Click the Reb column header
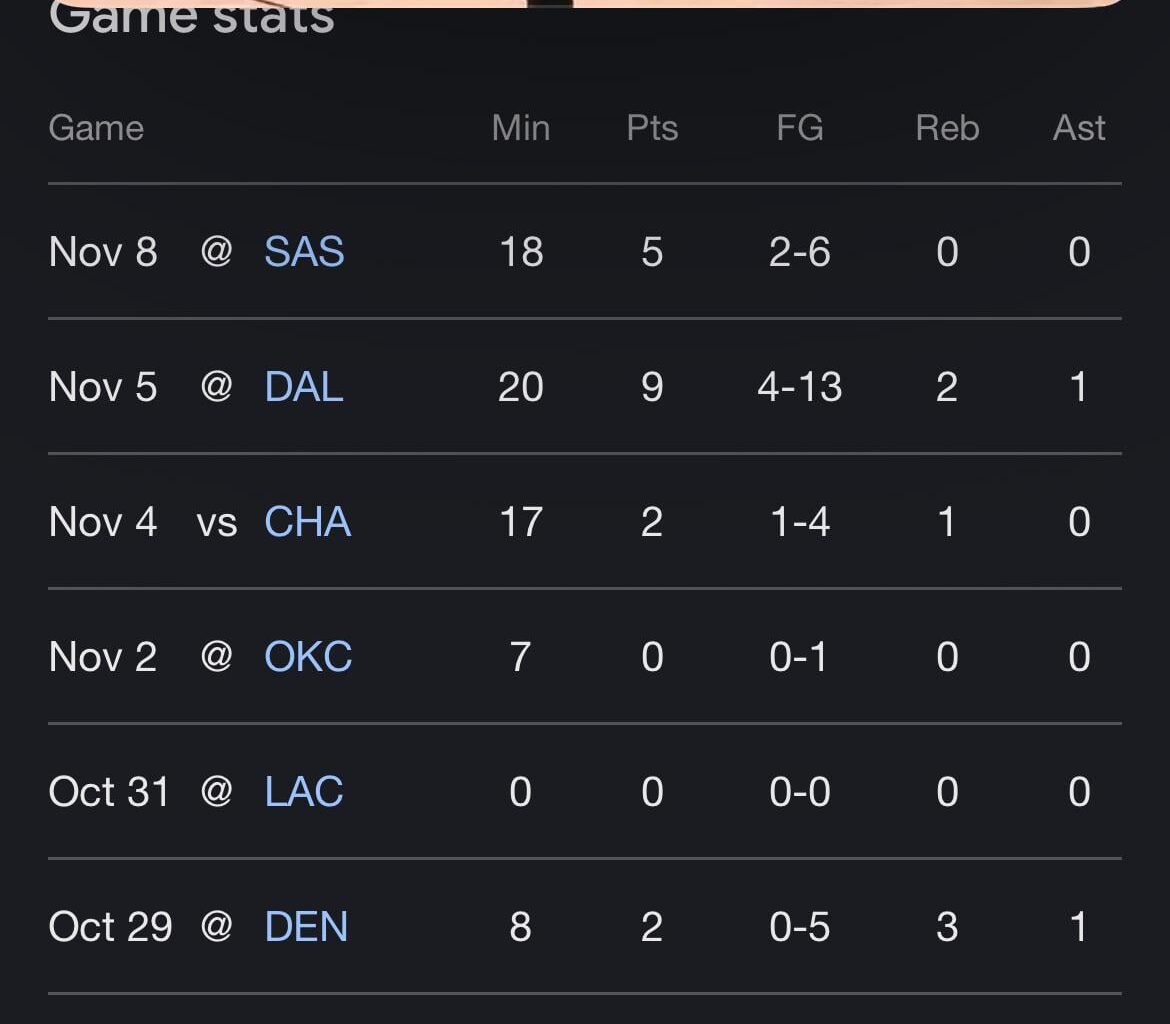 click(x=946, y=128)
